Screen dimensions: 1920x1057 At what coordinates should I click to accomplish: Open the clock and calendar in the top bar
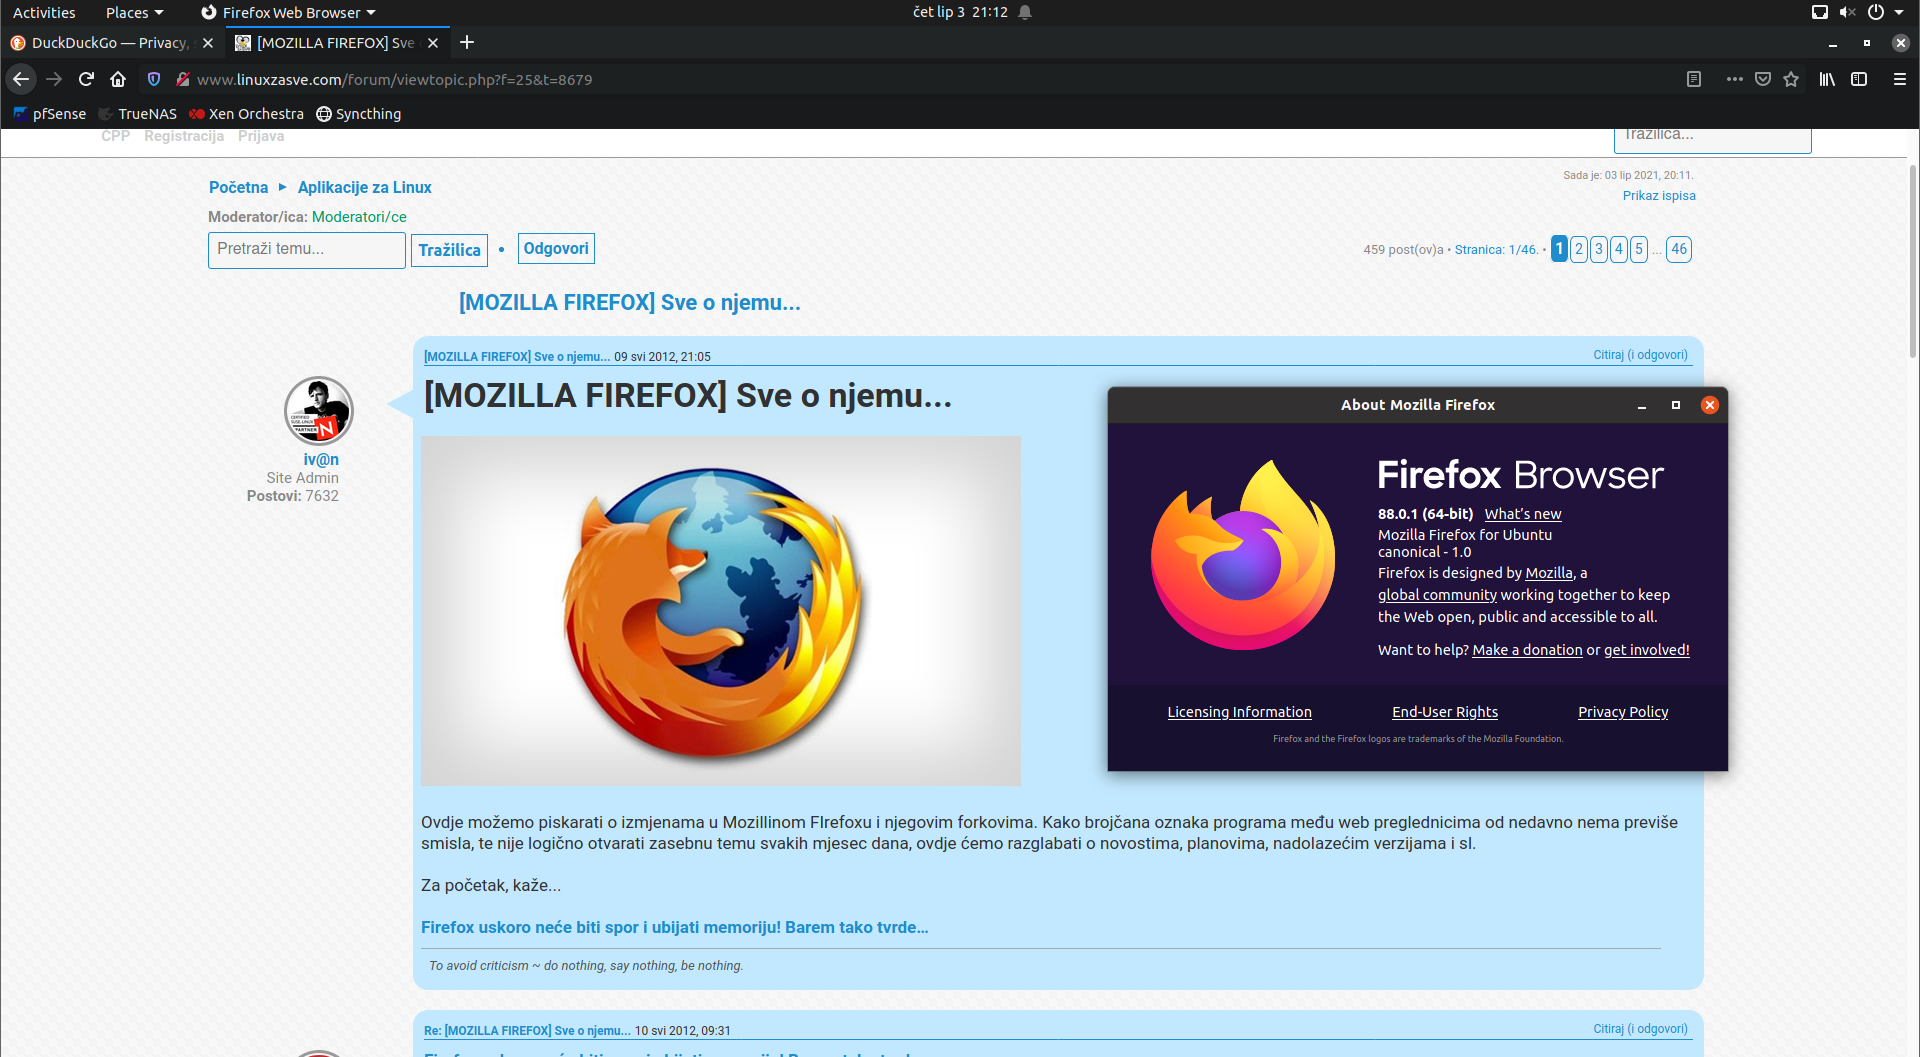(960, 12)
